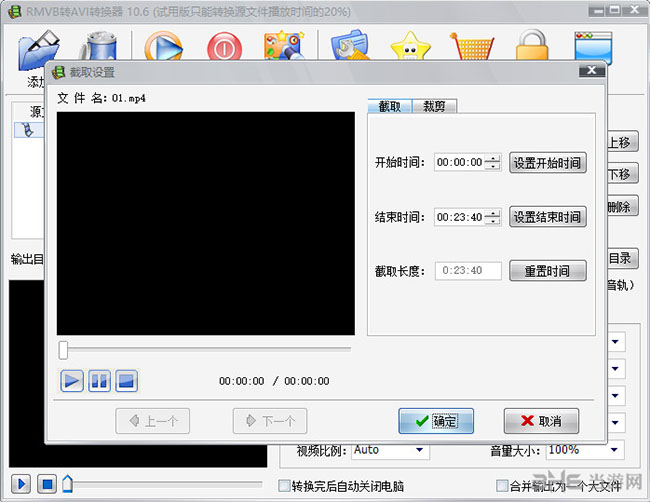This screenshot has width=650, height=502.
Task: Click the yellow star icon in main toolbar
Action: 410,46
